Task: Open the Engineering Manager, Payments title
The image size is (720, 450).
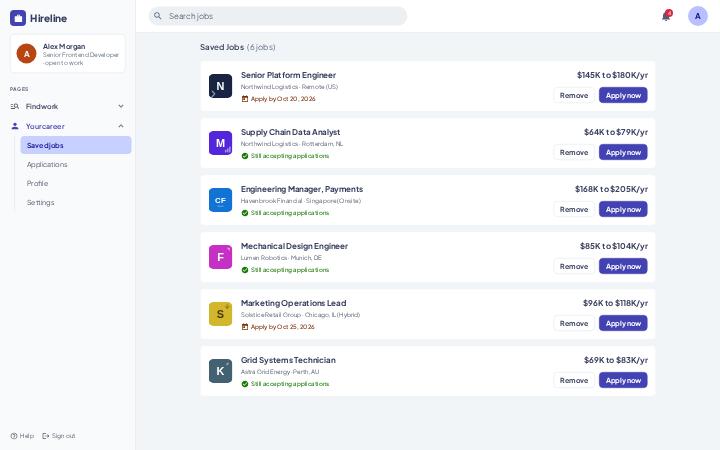Action: point(302,189)
